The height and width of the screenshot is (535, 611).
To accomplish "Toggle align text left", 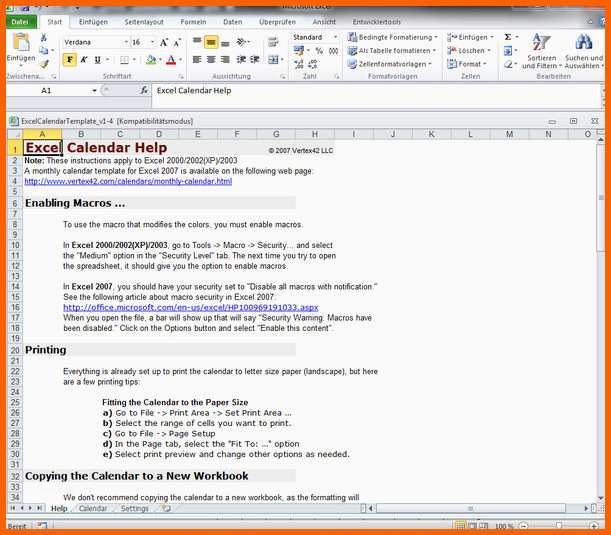I will (197, 60).
